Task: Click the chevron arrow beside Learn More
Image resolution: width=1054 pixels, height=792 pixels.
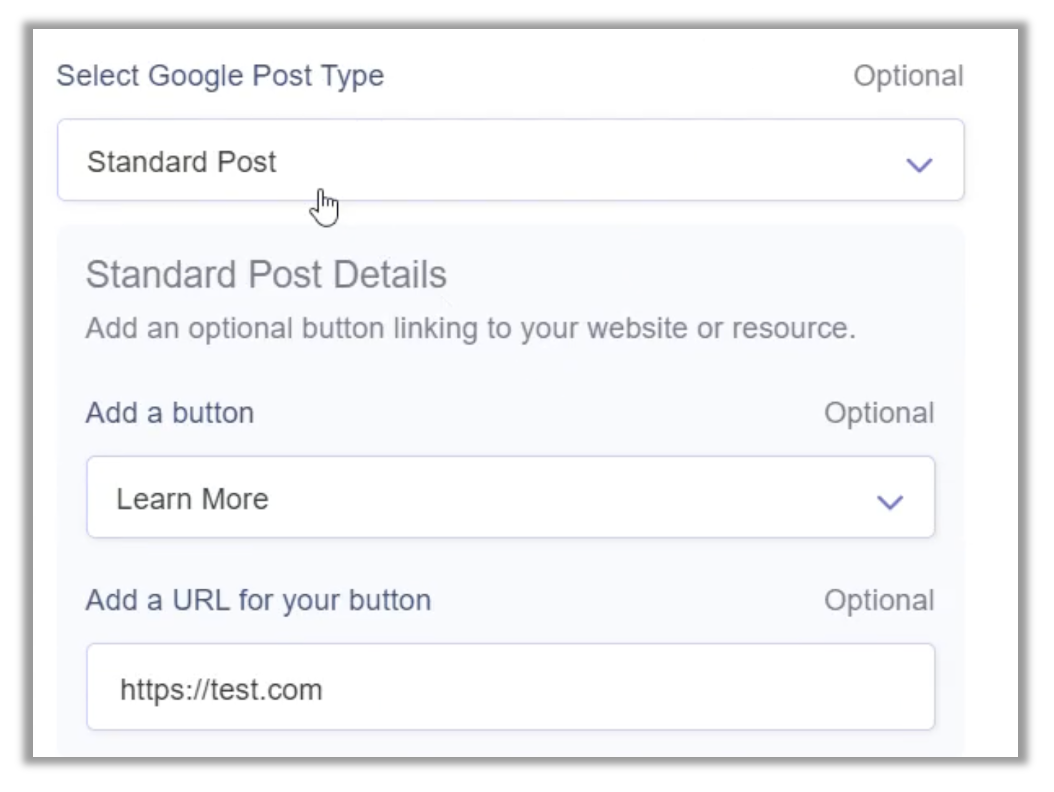Action: click(x=889, y=501)
